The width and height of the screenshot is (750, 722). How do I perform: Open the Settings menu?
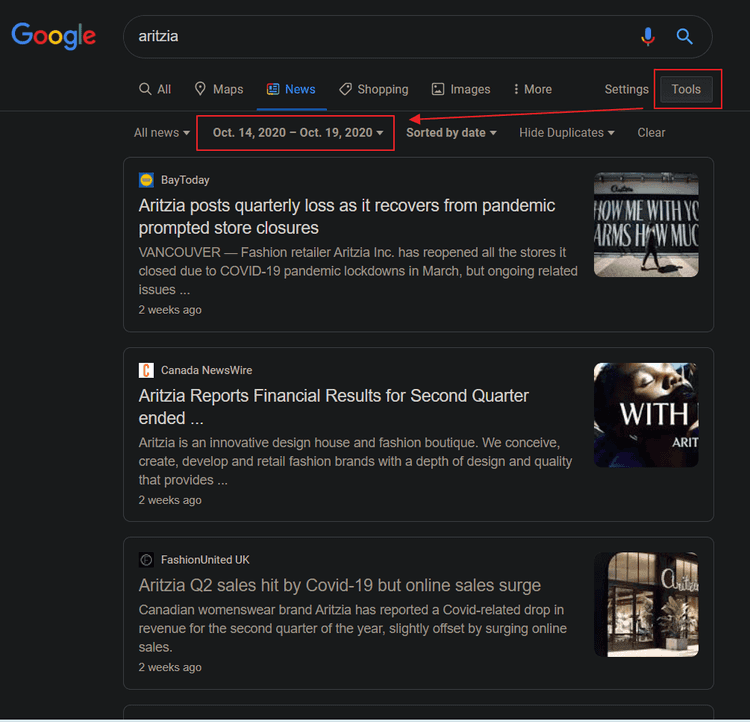point(626,89)
